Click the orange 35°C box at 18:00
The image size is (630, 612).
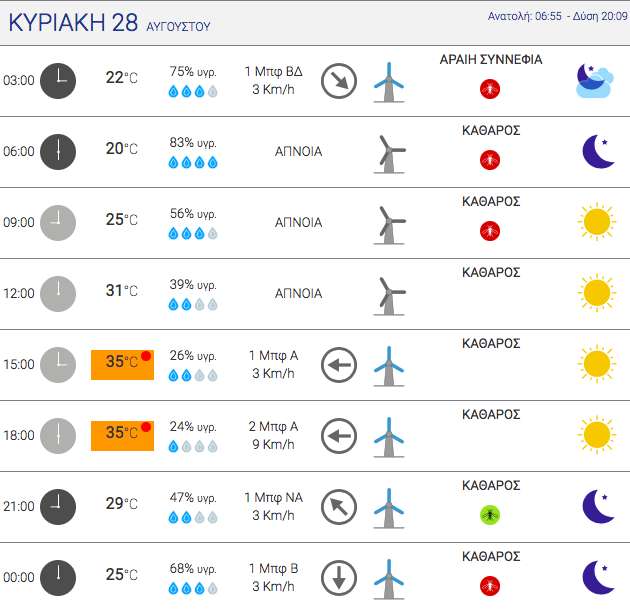(122, 436)
